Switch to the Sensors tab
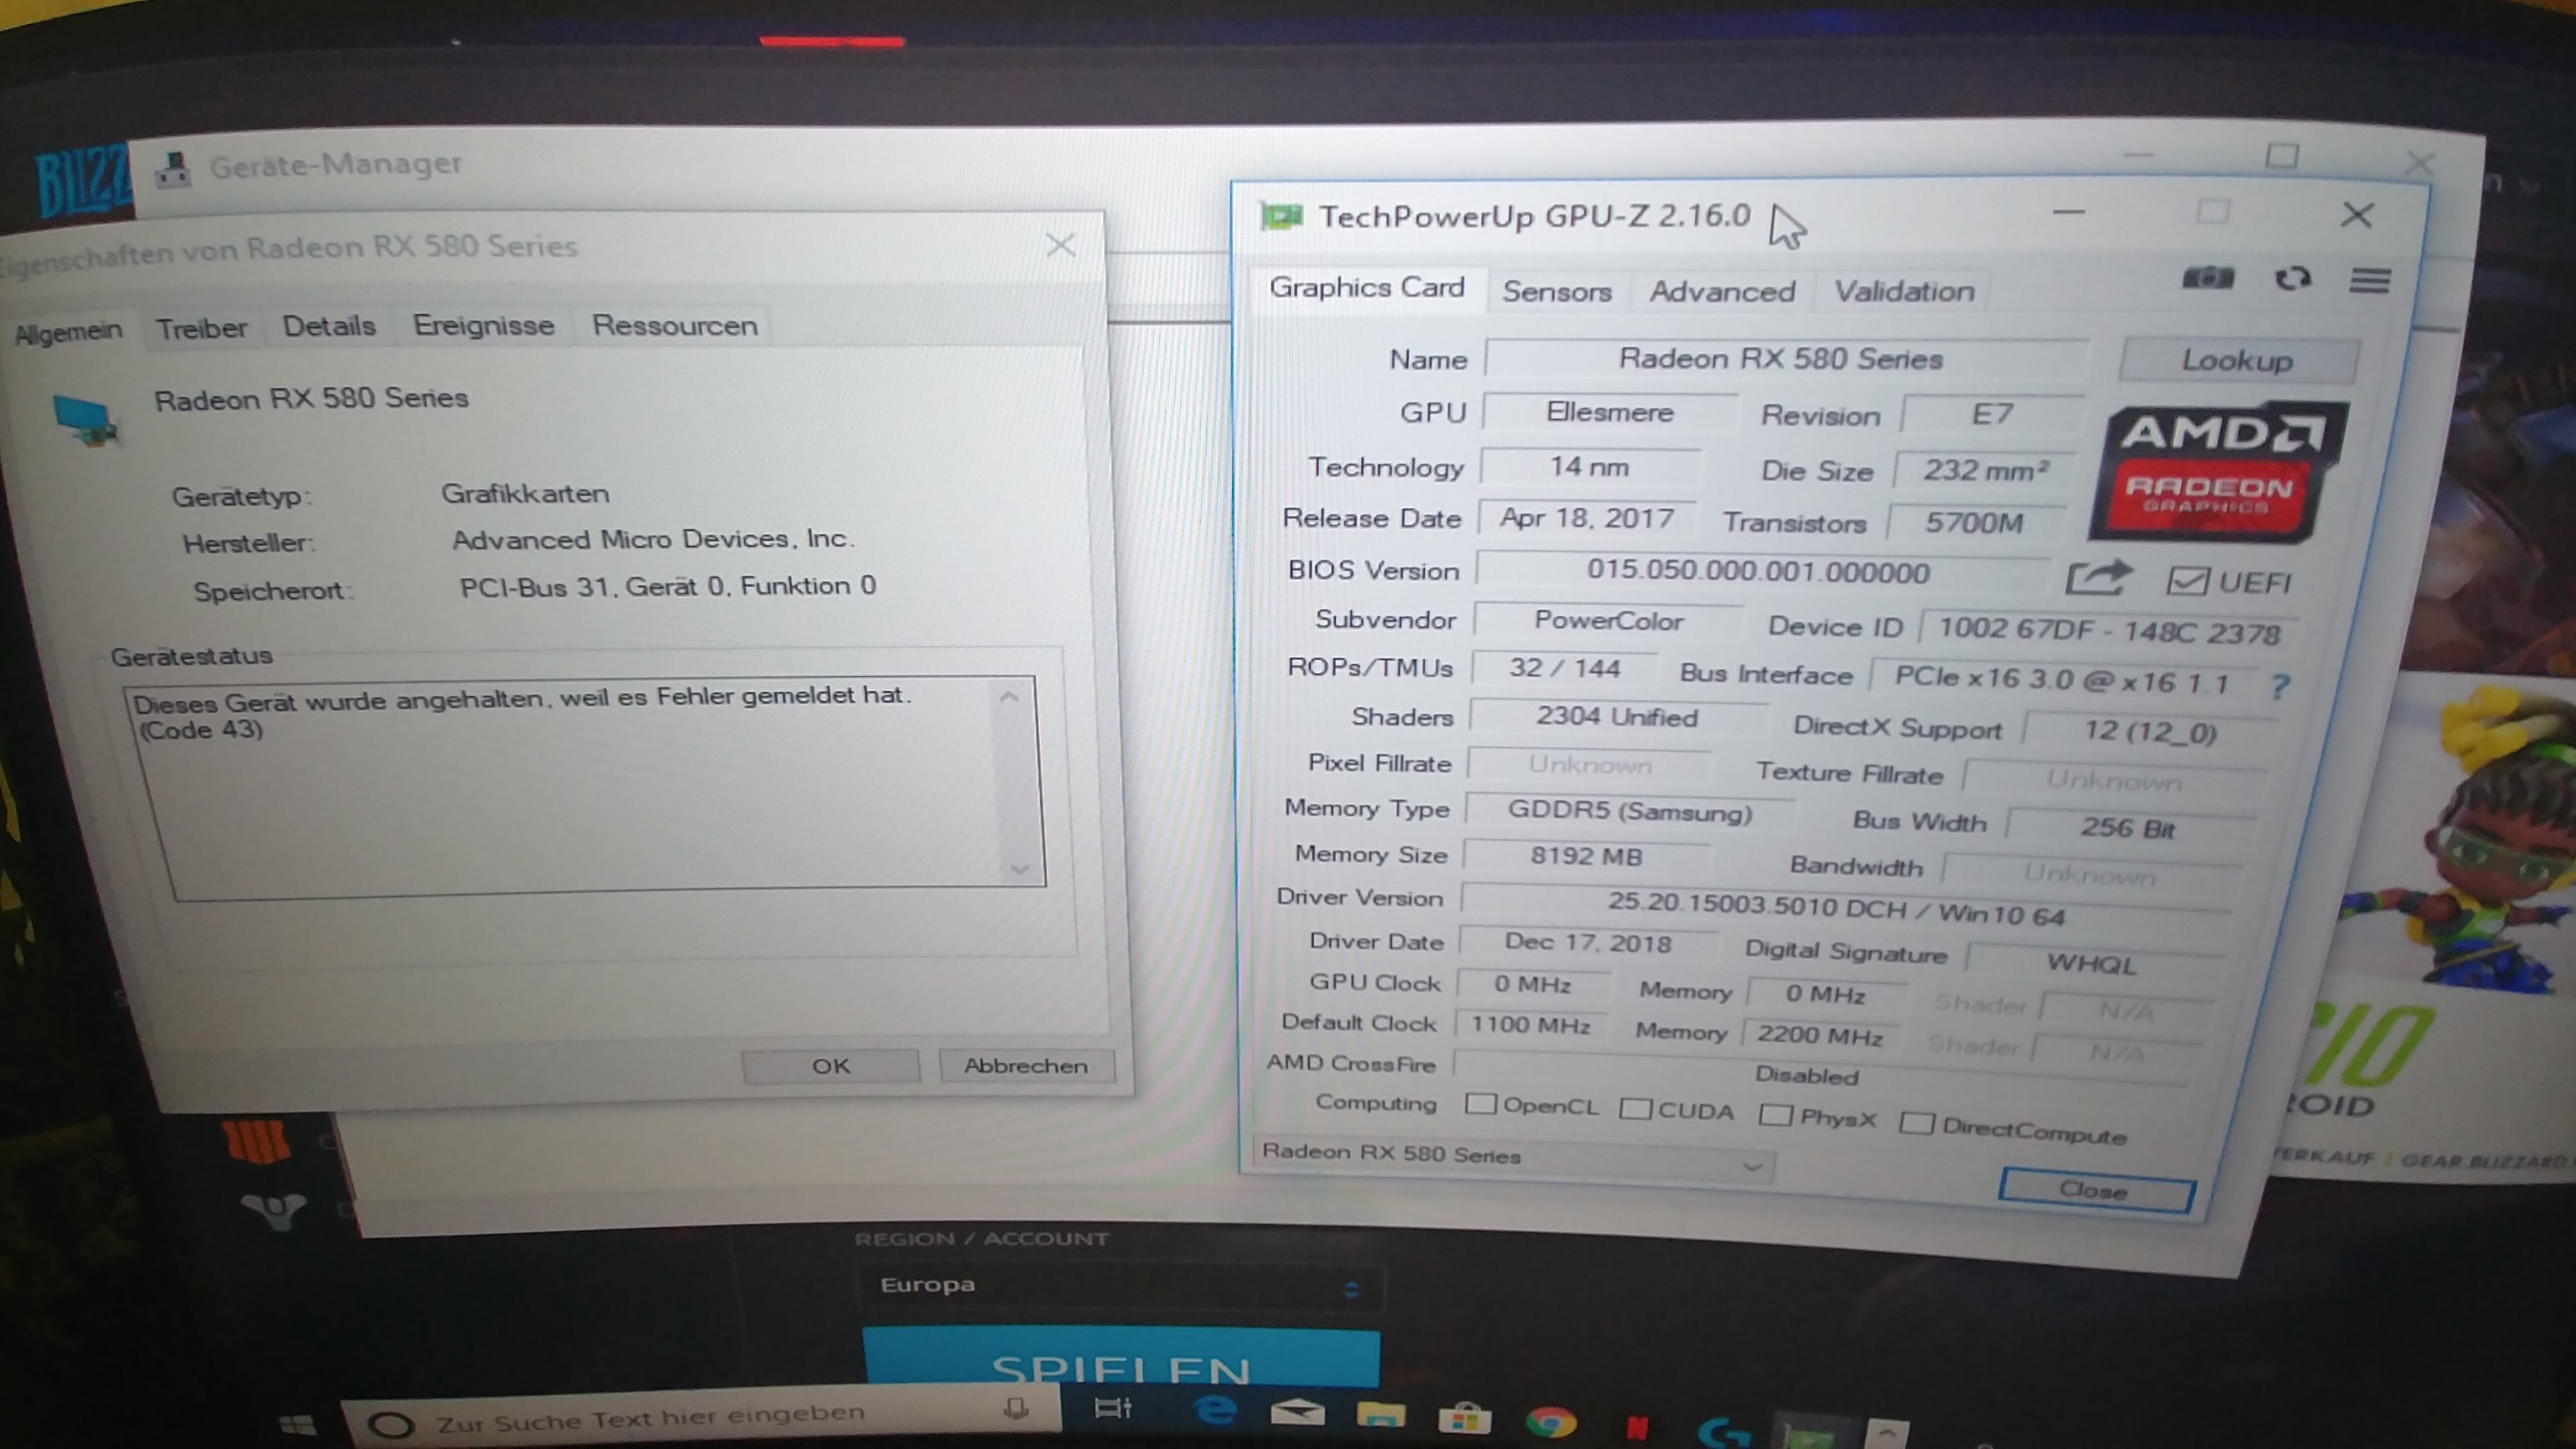Screen dimensions: 2576x1449 click(x=1556, y=291)
